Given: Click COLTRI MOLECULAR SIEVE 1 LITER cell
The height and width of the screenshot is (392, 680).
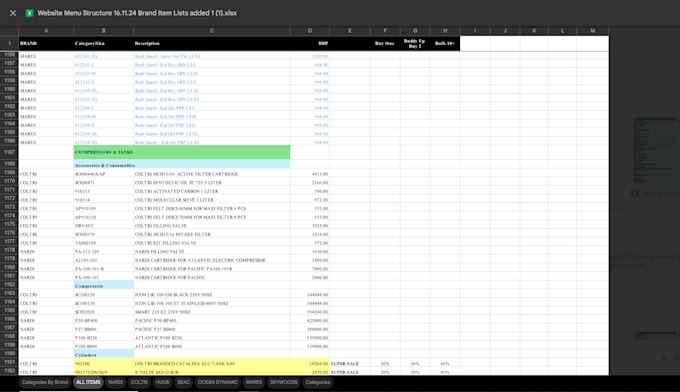Looking at the screenshot, I should (x=212, y=200).
